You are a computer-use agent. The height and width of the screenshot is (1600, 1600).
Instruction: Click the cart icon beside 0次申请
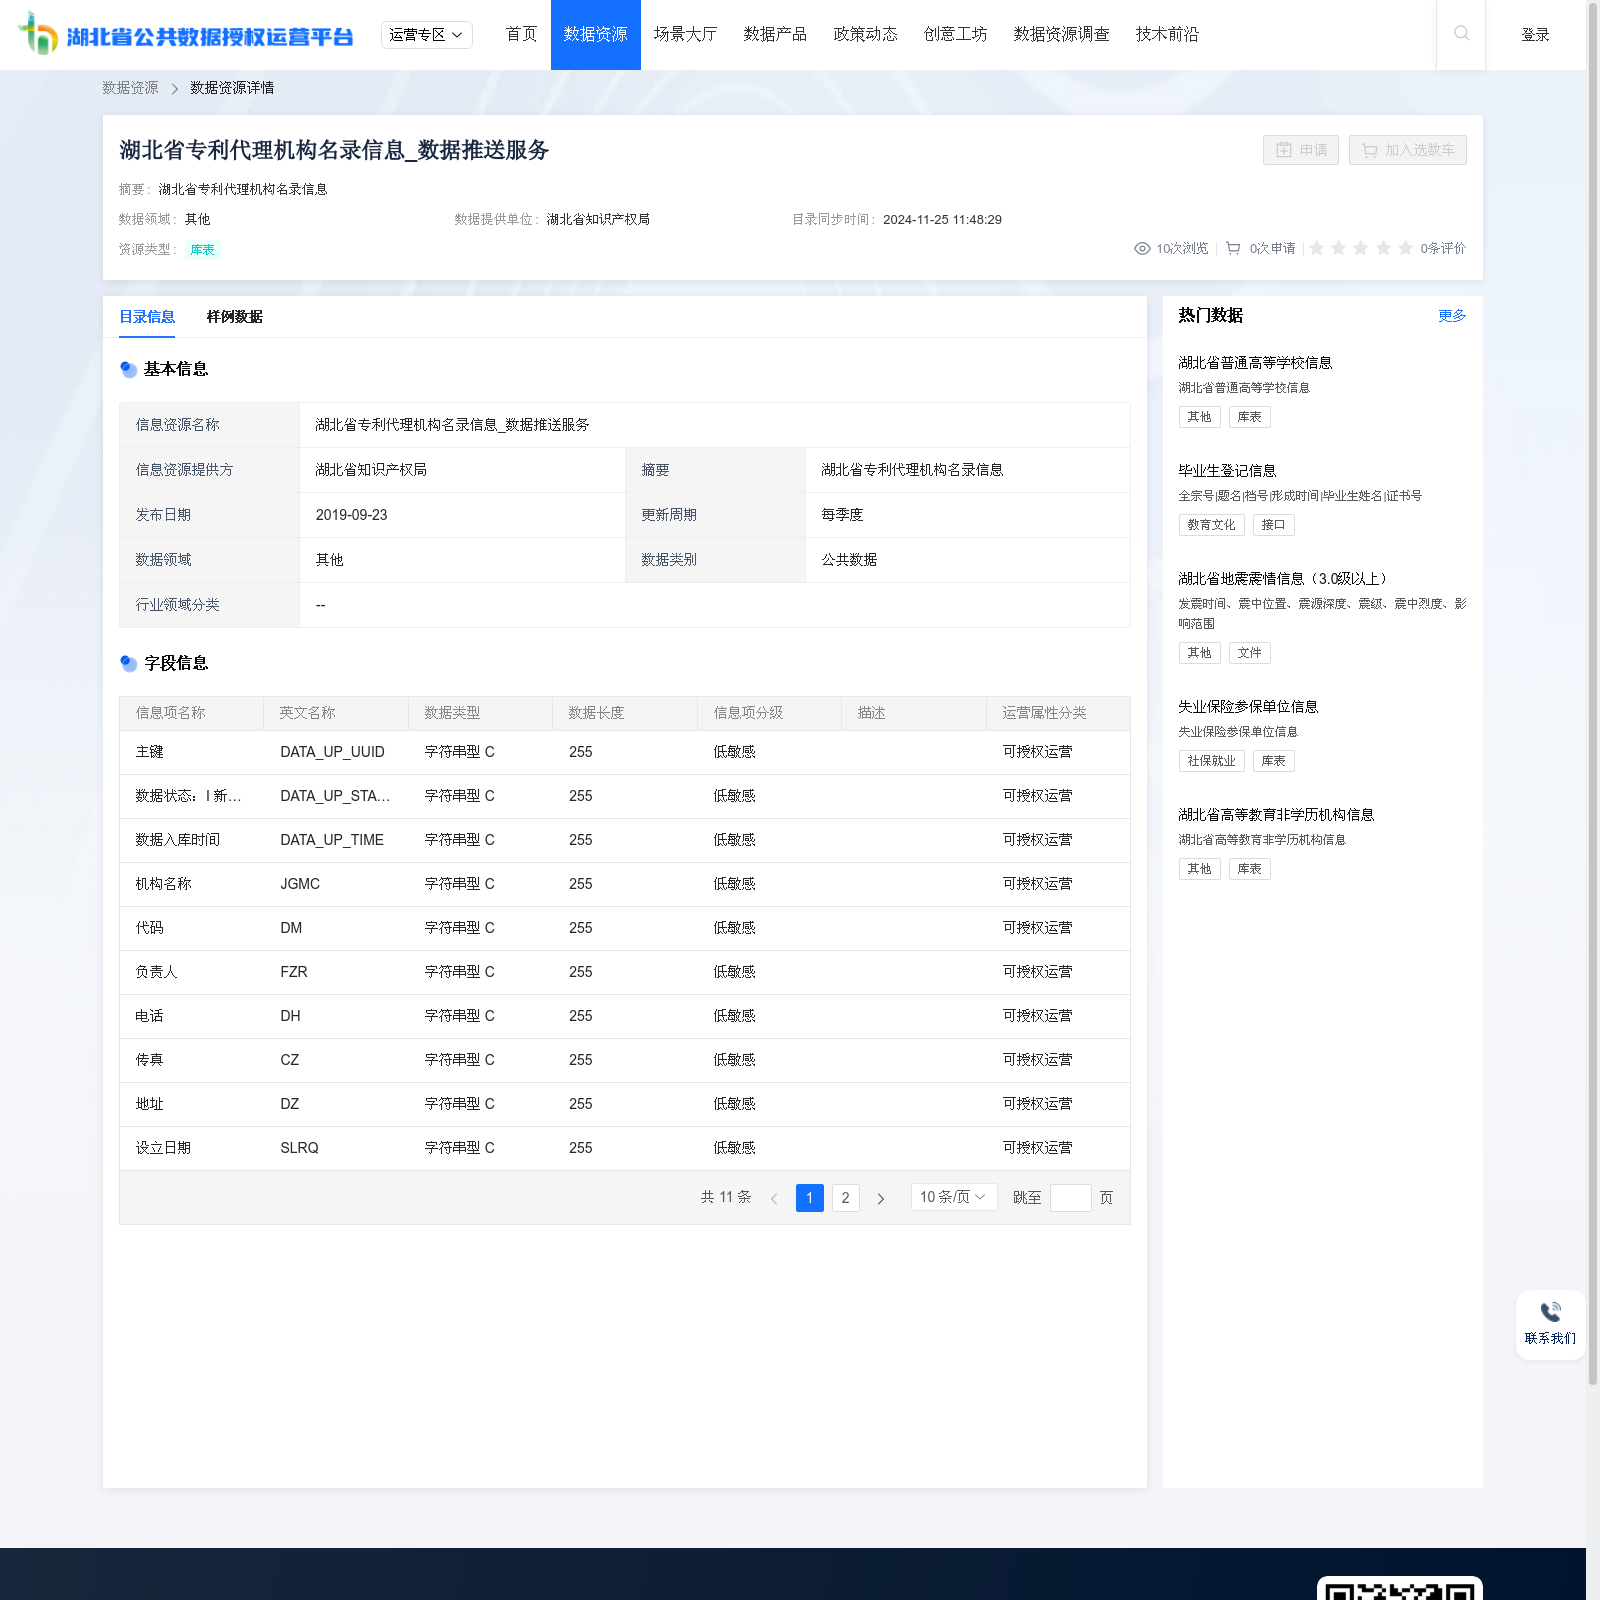1233,248
